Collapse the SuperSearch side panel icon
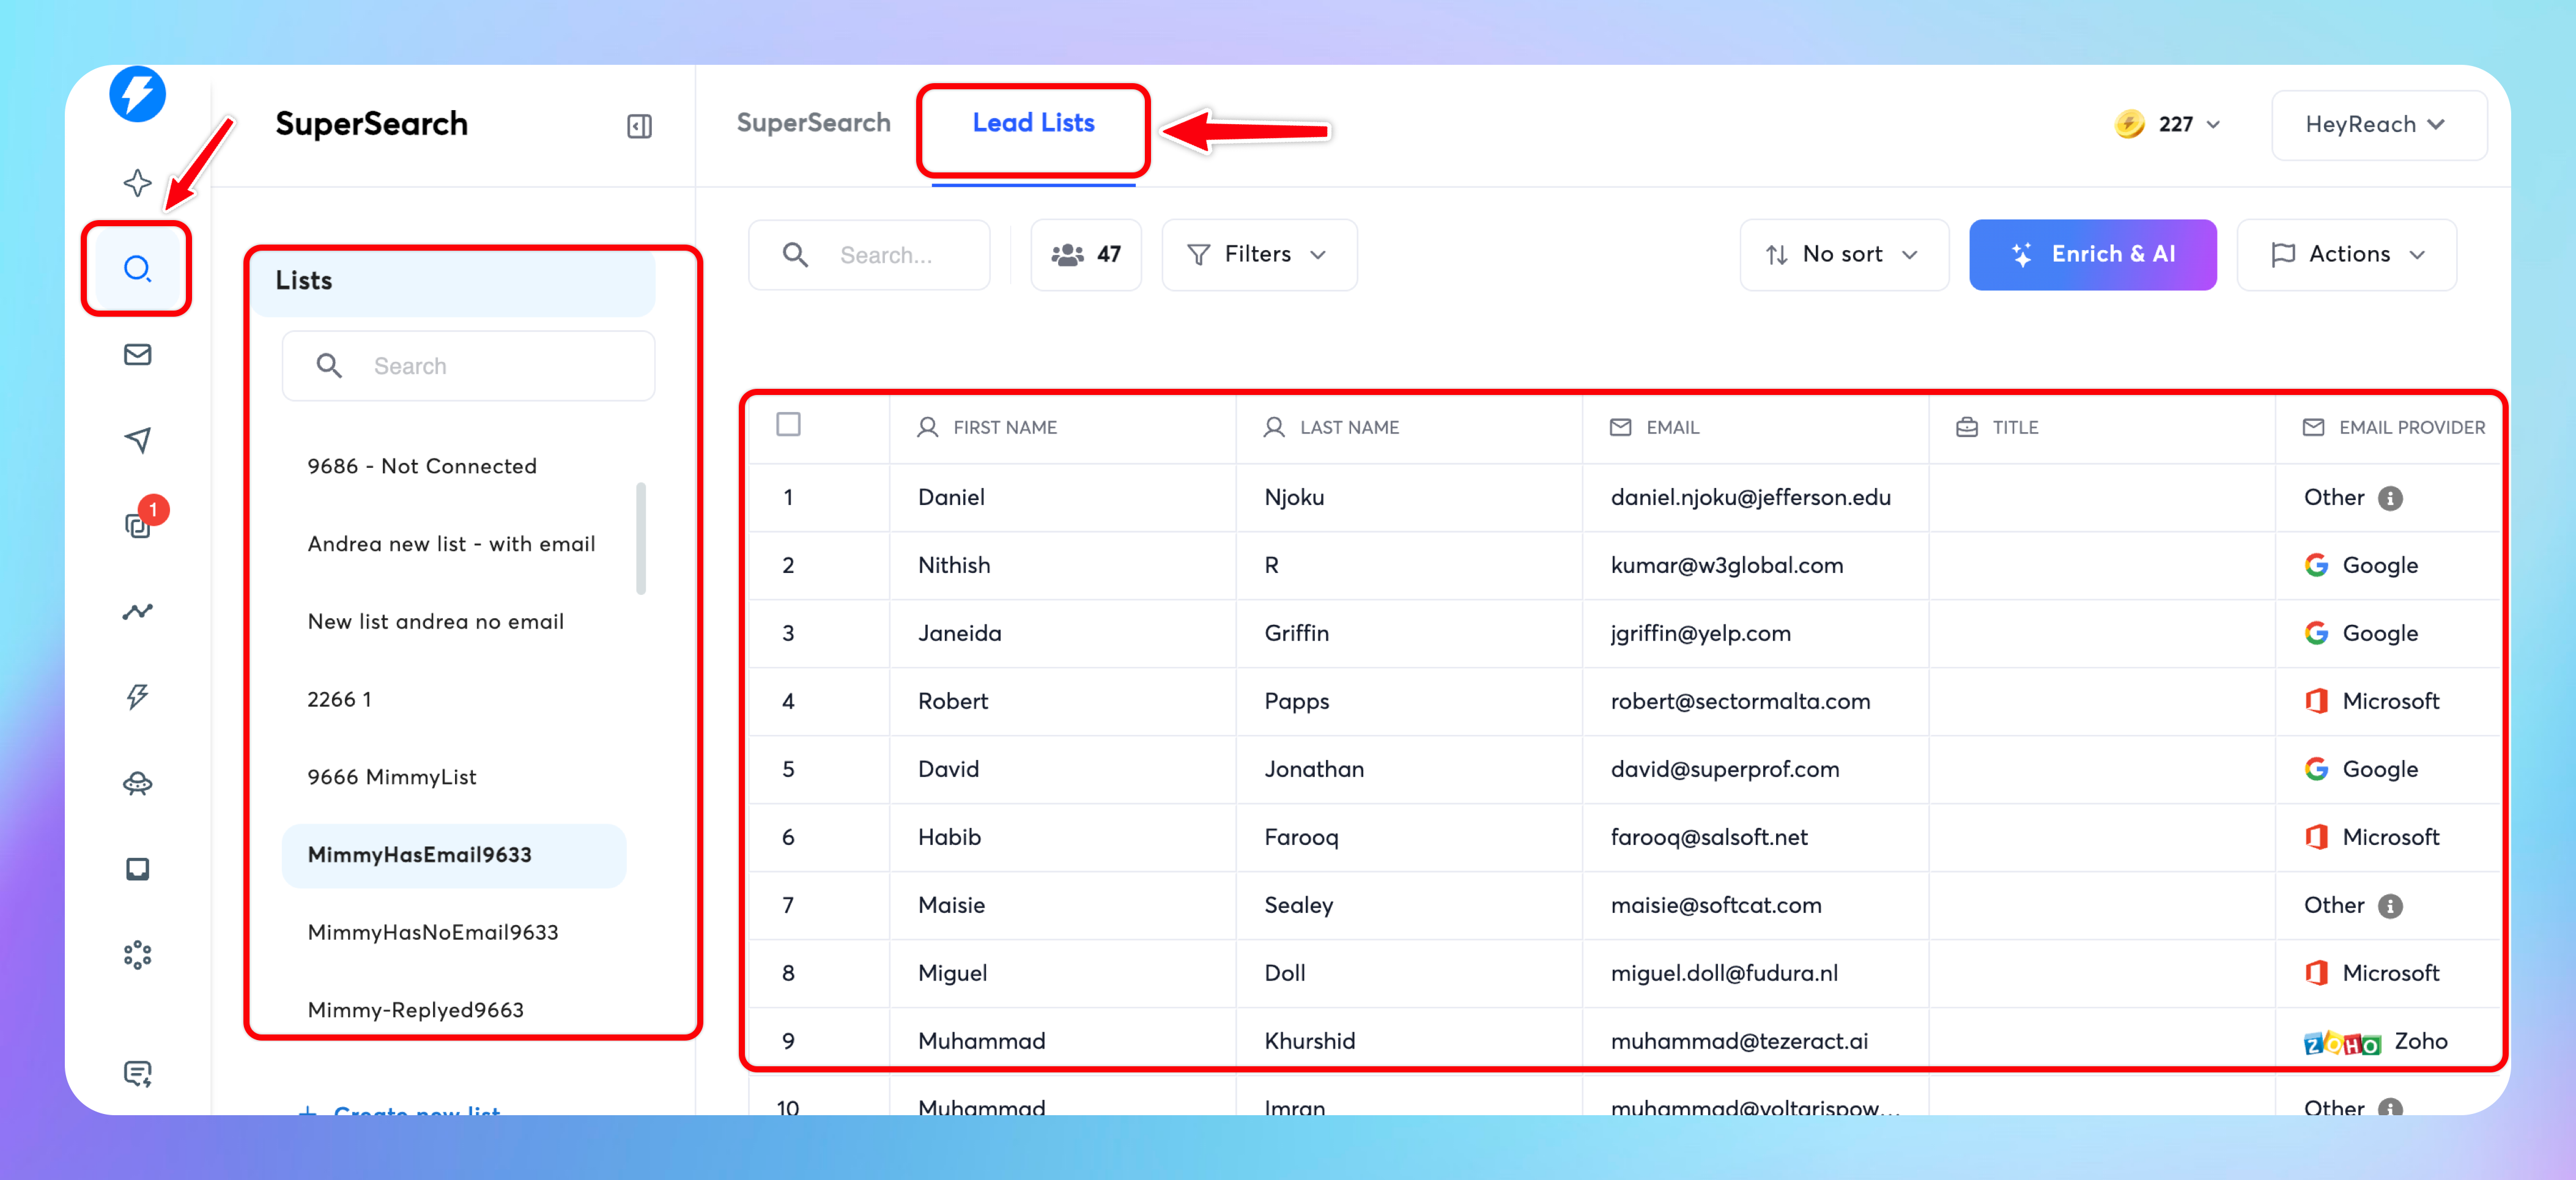This screenshot has height=1180, width=2576. (639, 126)
